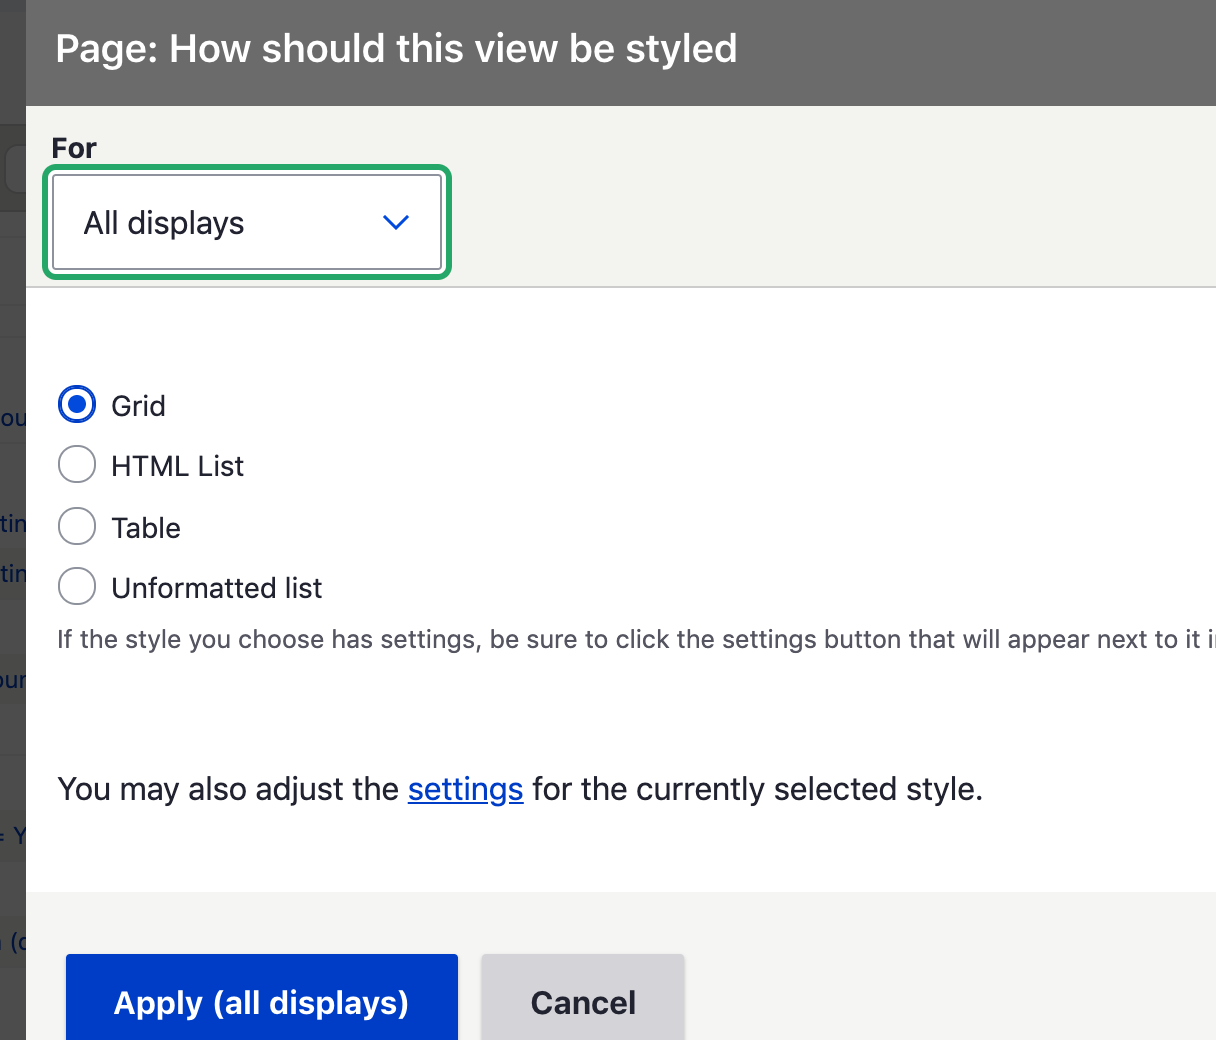Select the Grid radio button
The width and height of the screenshot is (1216, 1040).
(77, 405)
